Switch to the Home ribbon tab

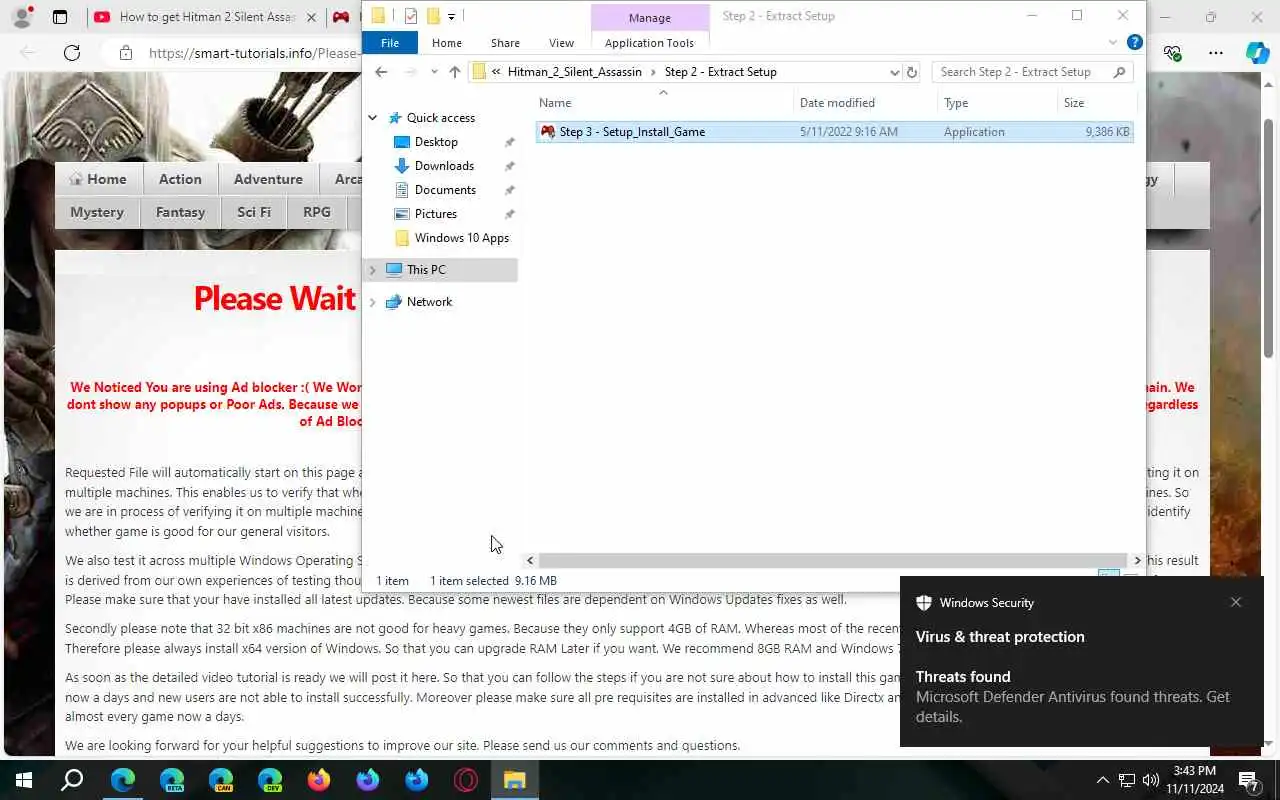[x=447, y=43]
